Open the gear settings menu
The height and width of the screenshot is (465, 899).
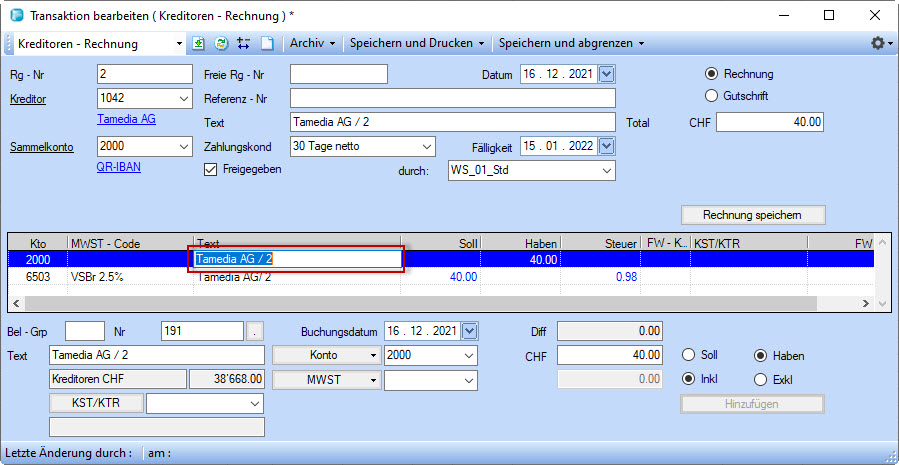(x=879, y=44)
